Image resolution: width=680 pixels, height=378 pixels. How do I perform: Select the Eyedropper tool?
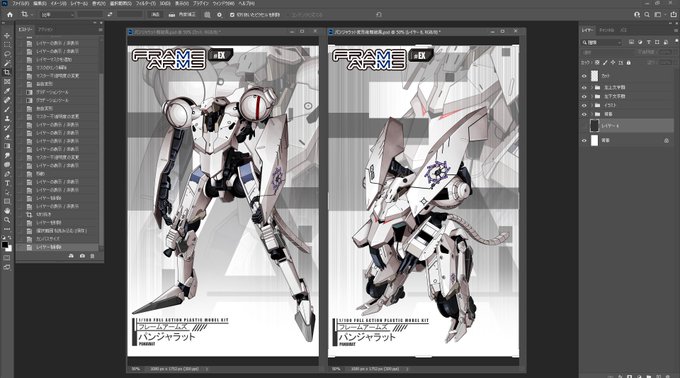(7, 91)
